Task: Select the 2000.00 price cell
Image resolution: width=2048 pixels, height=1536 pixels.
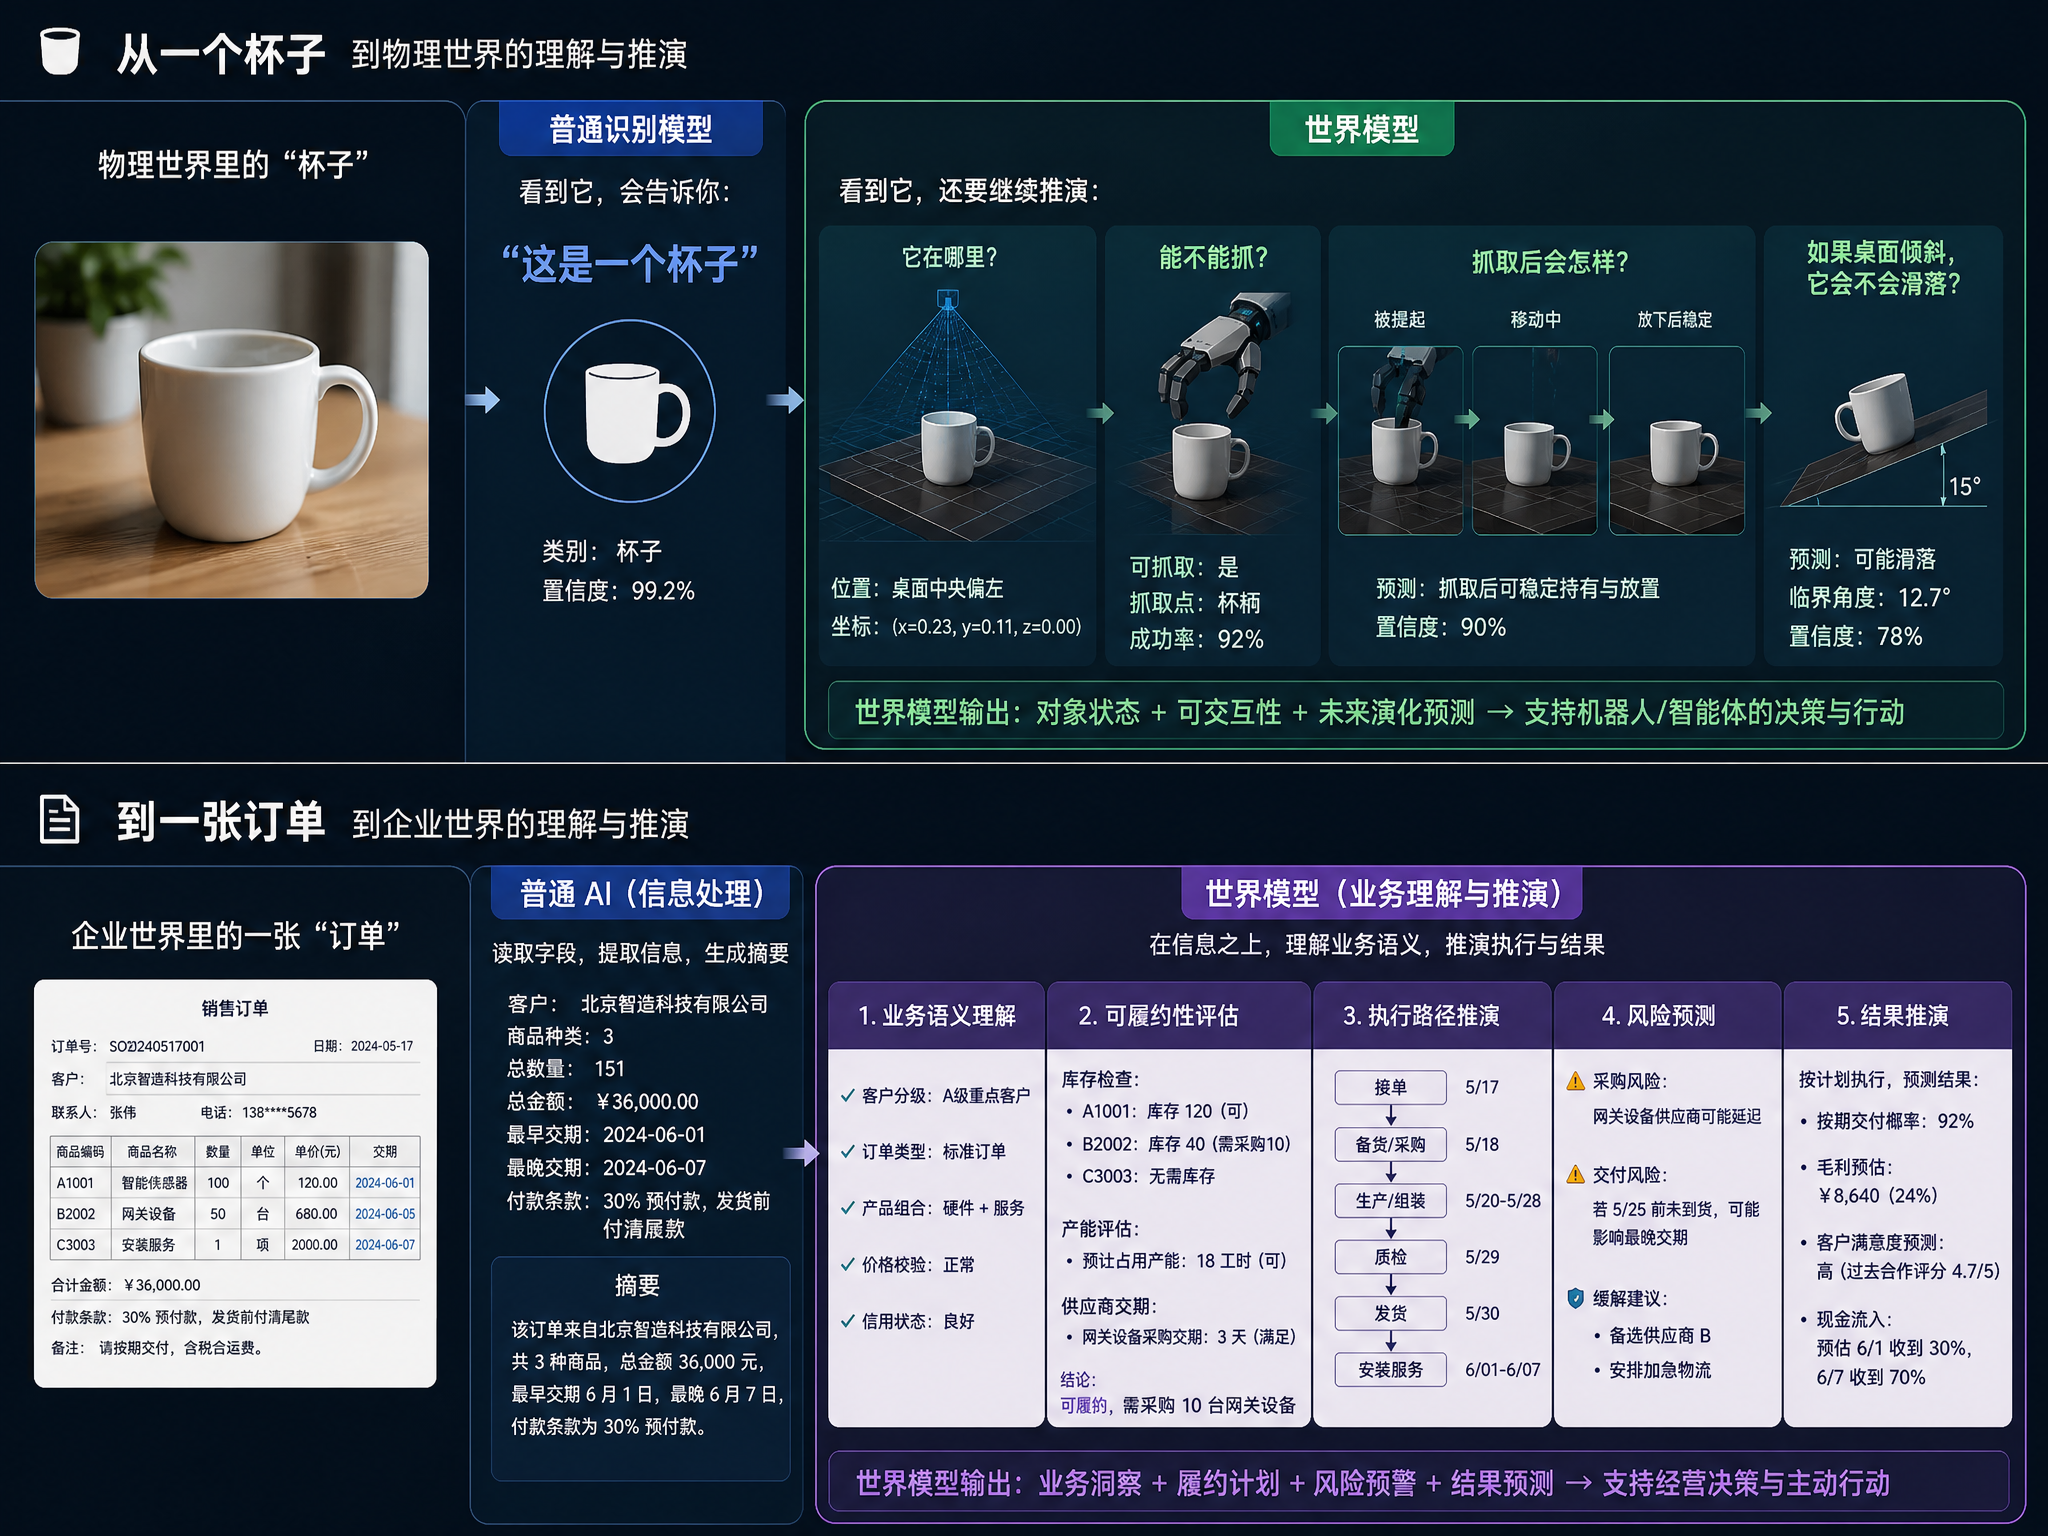Action: point(315,1245)
